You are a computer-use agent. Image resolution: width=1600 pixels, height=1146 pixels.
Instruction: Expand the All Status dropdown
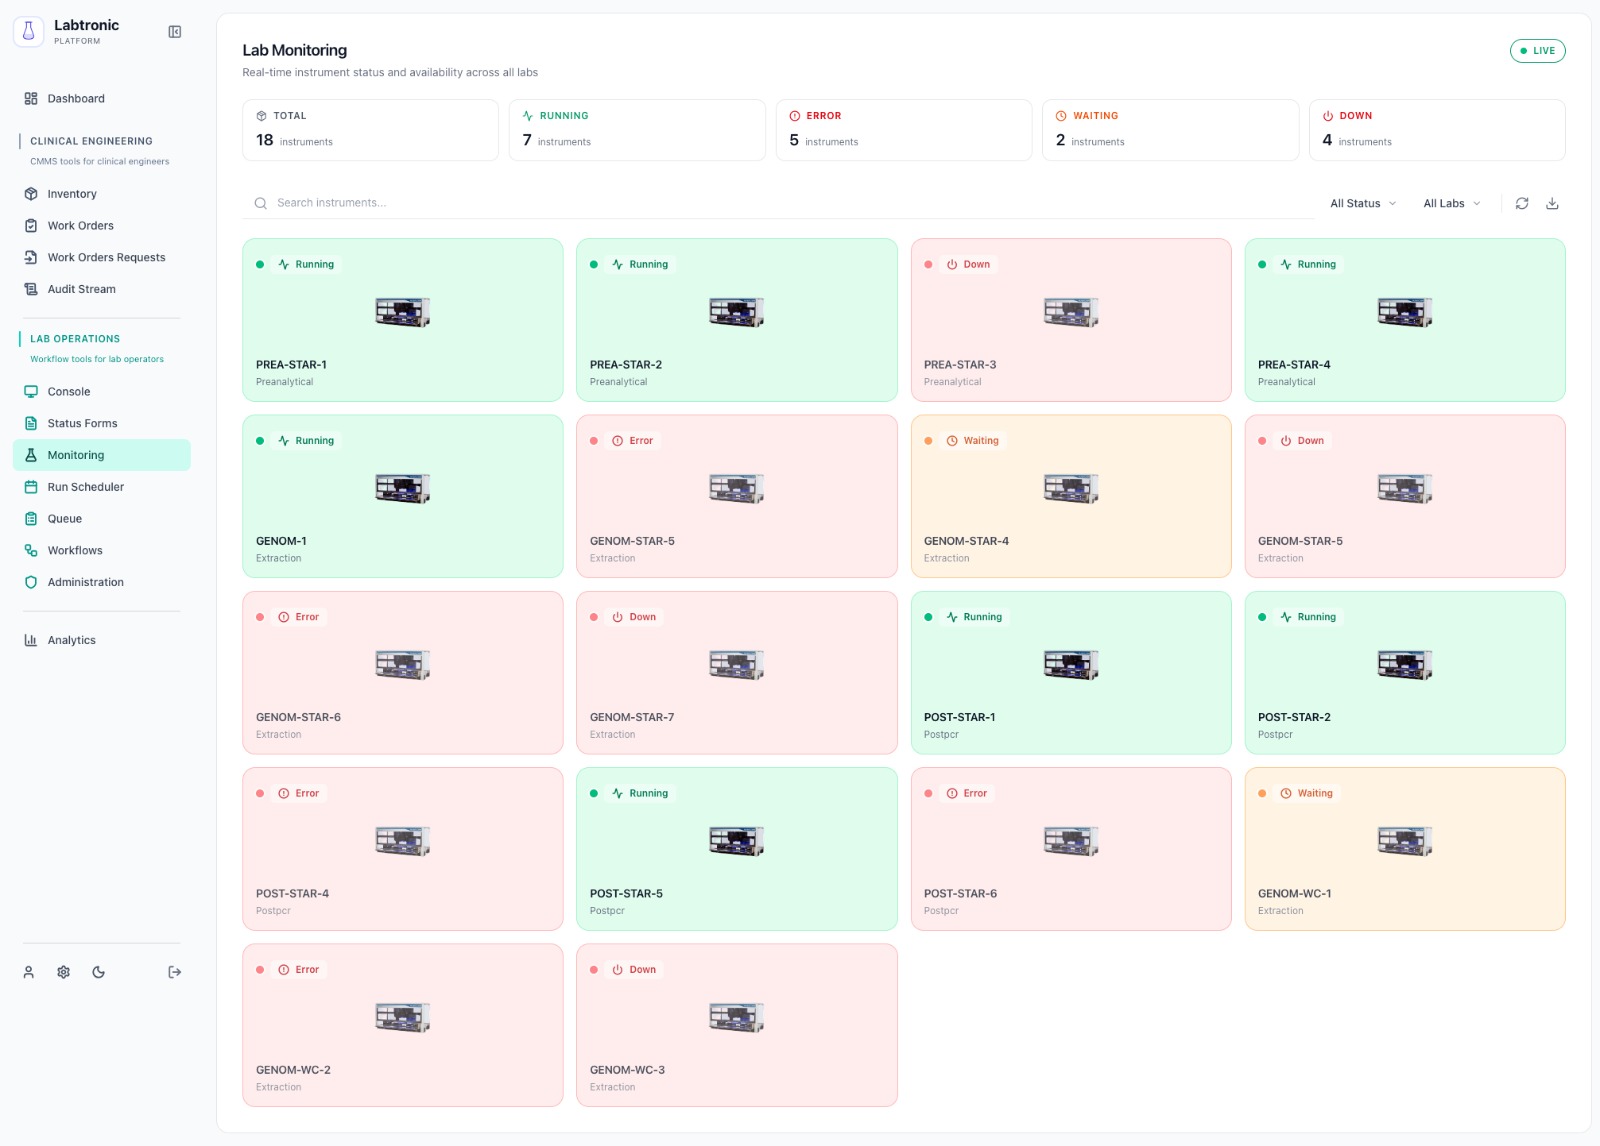pyautogui.click(x=1362, y=203)
